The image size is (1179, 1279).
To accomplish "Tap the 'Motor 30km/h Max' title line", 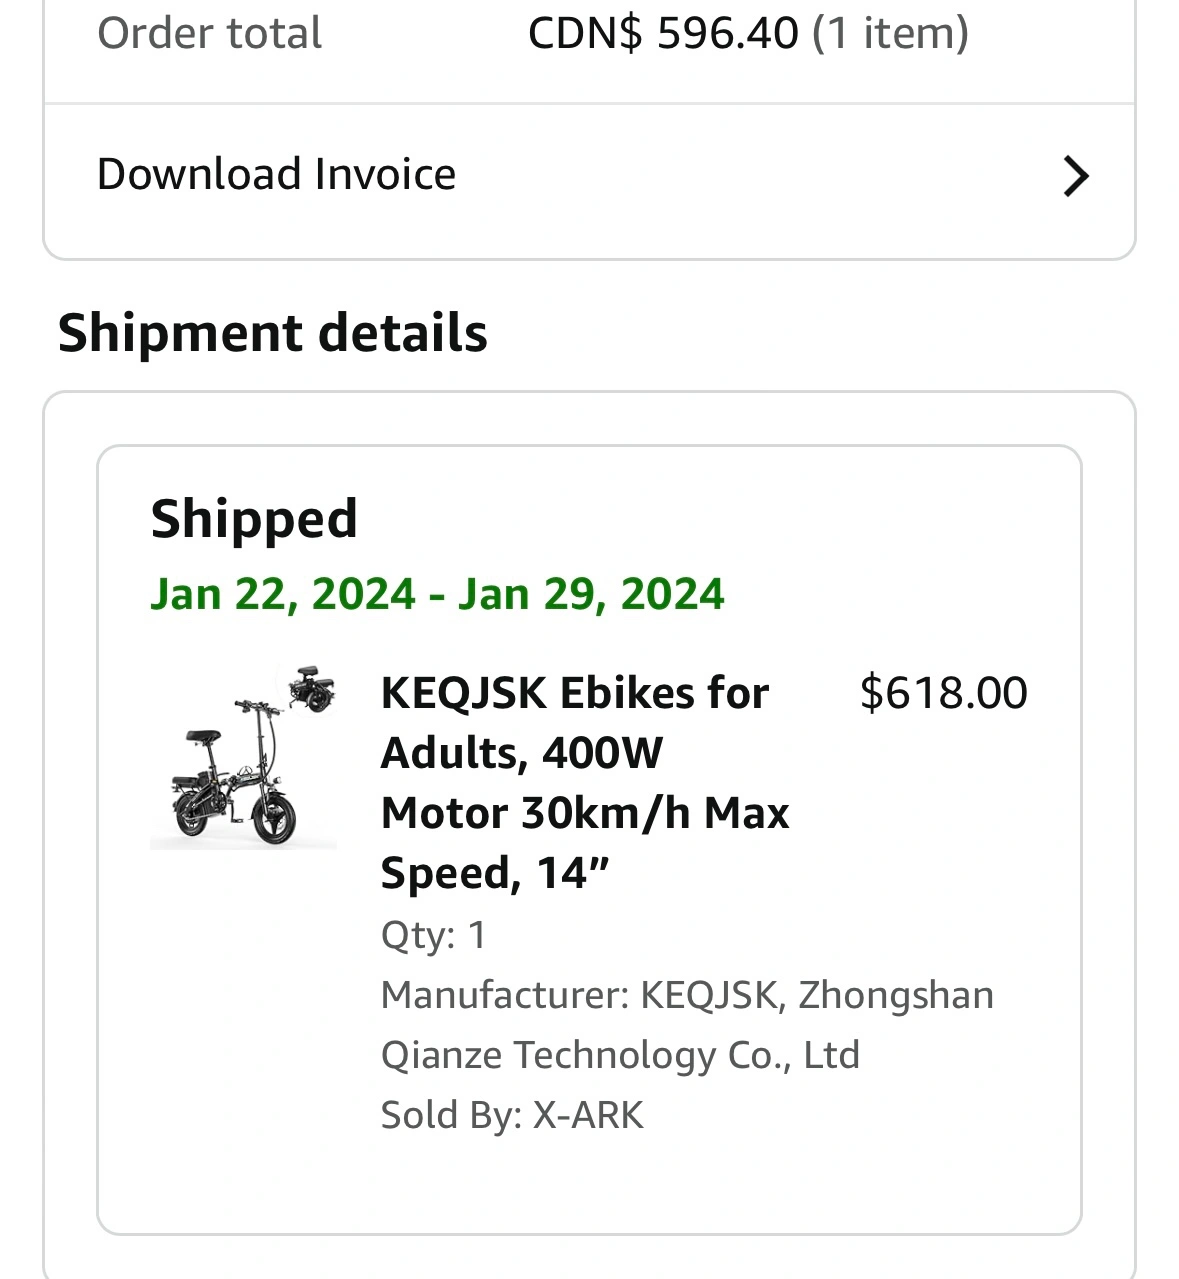I will (x=585, y=813).
